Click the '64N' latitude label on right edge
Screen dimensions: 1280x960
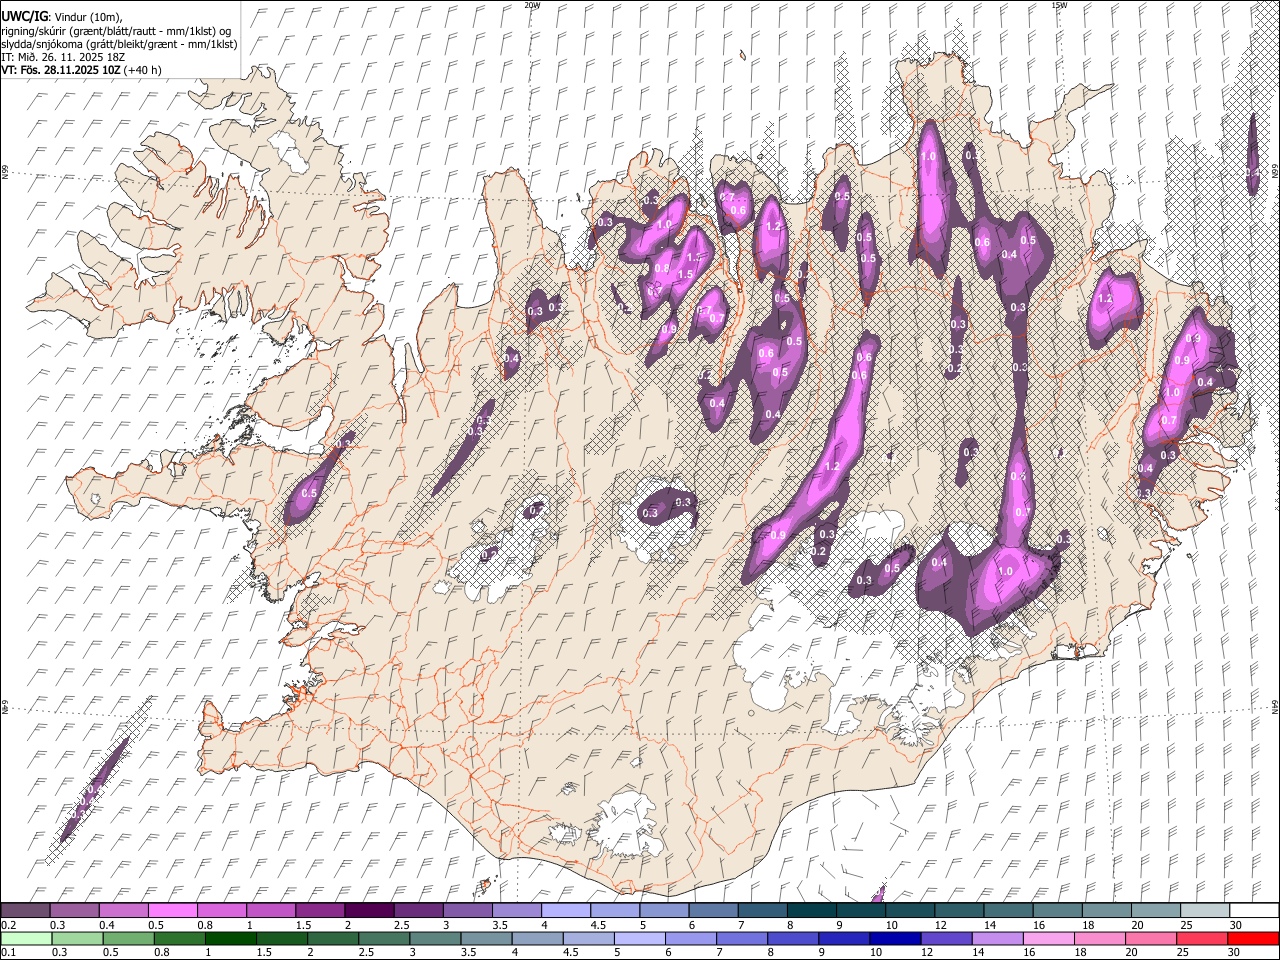pyautogui.click(x=1275, y=707)
